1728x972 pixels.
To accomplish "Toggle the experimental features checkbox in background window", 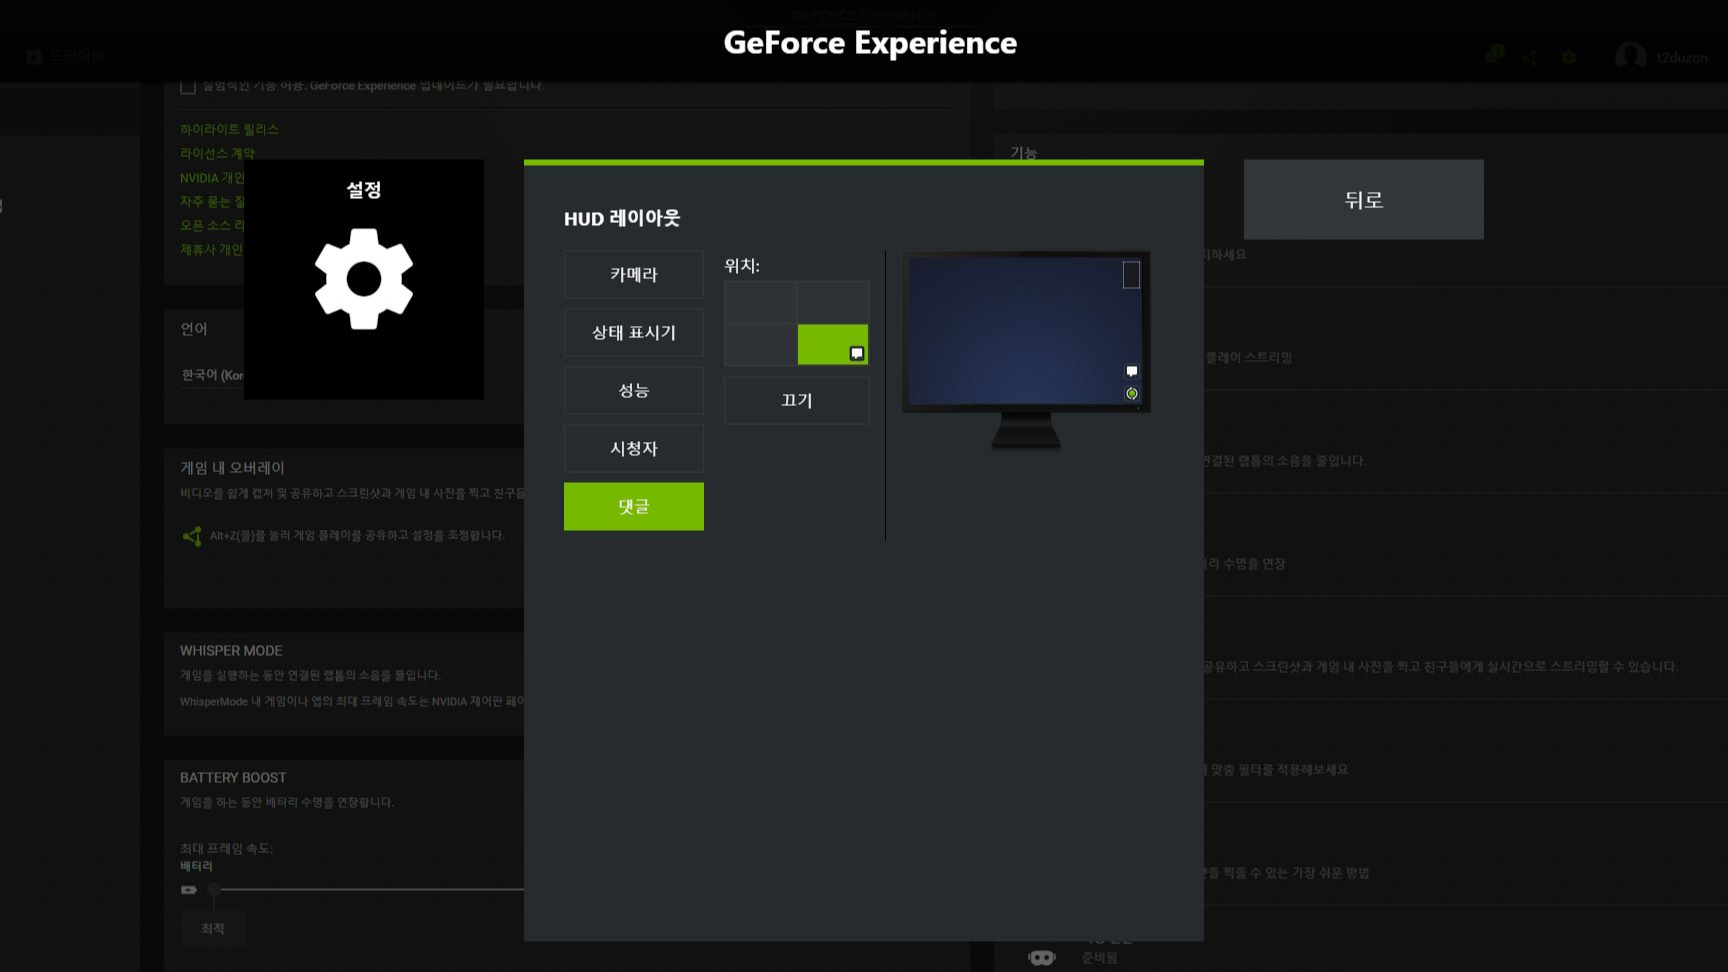I will coord(188,87).
